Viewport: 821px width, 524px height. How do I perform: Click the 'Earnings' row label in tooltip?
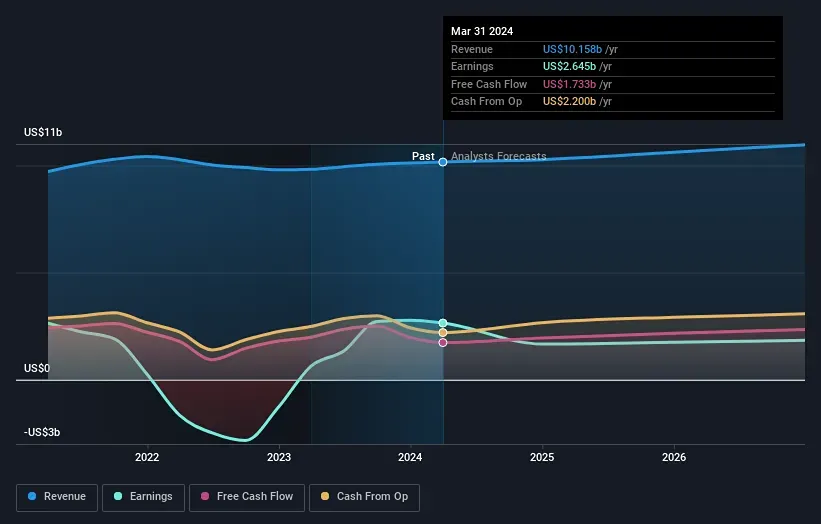472,66
